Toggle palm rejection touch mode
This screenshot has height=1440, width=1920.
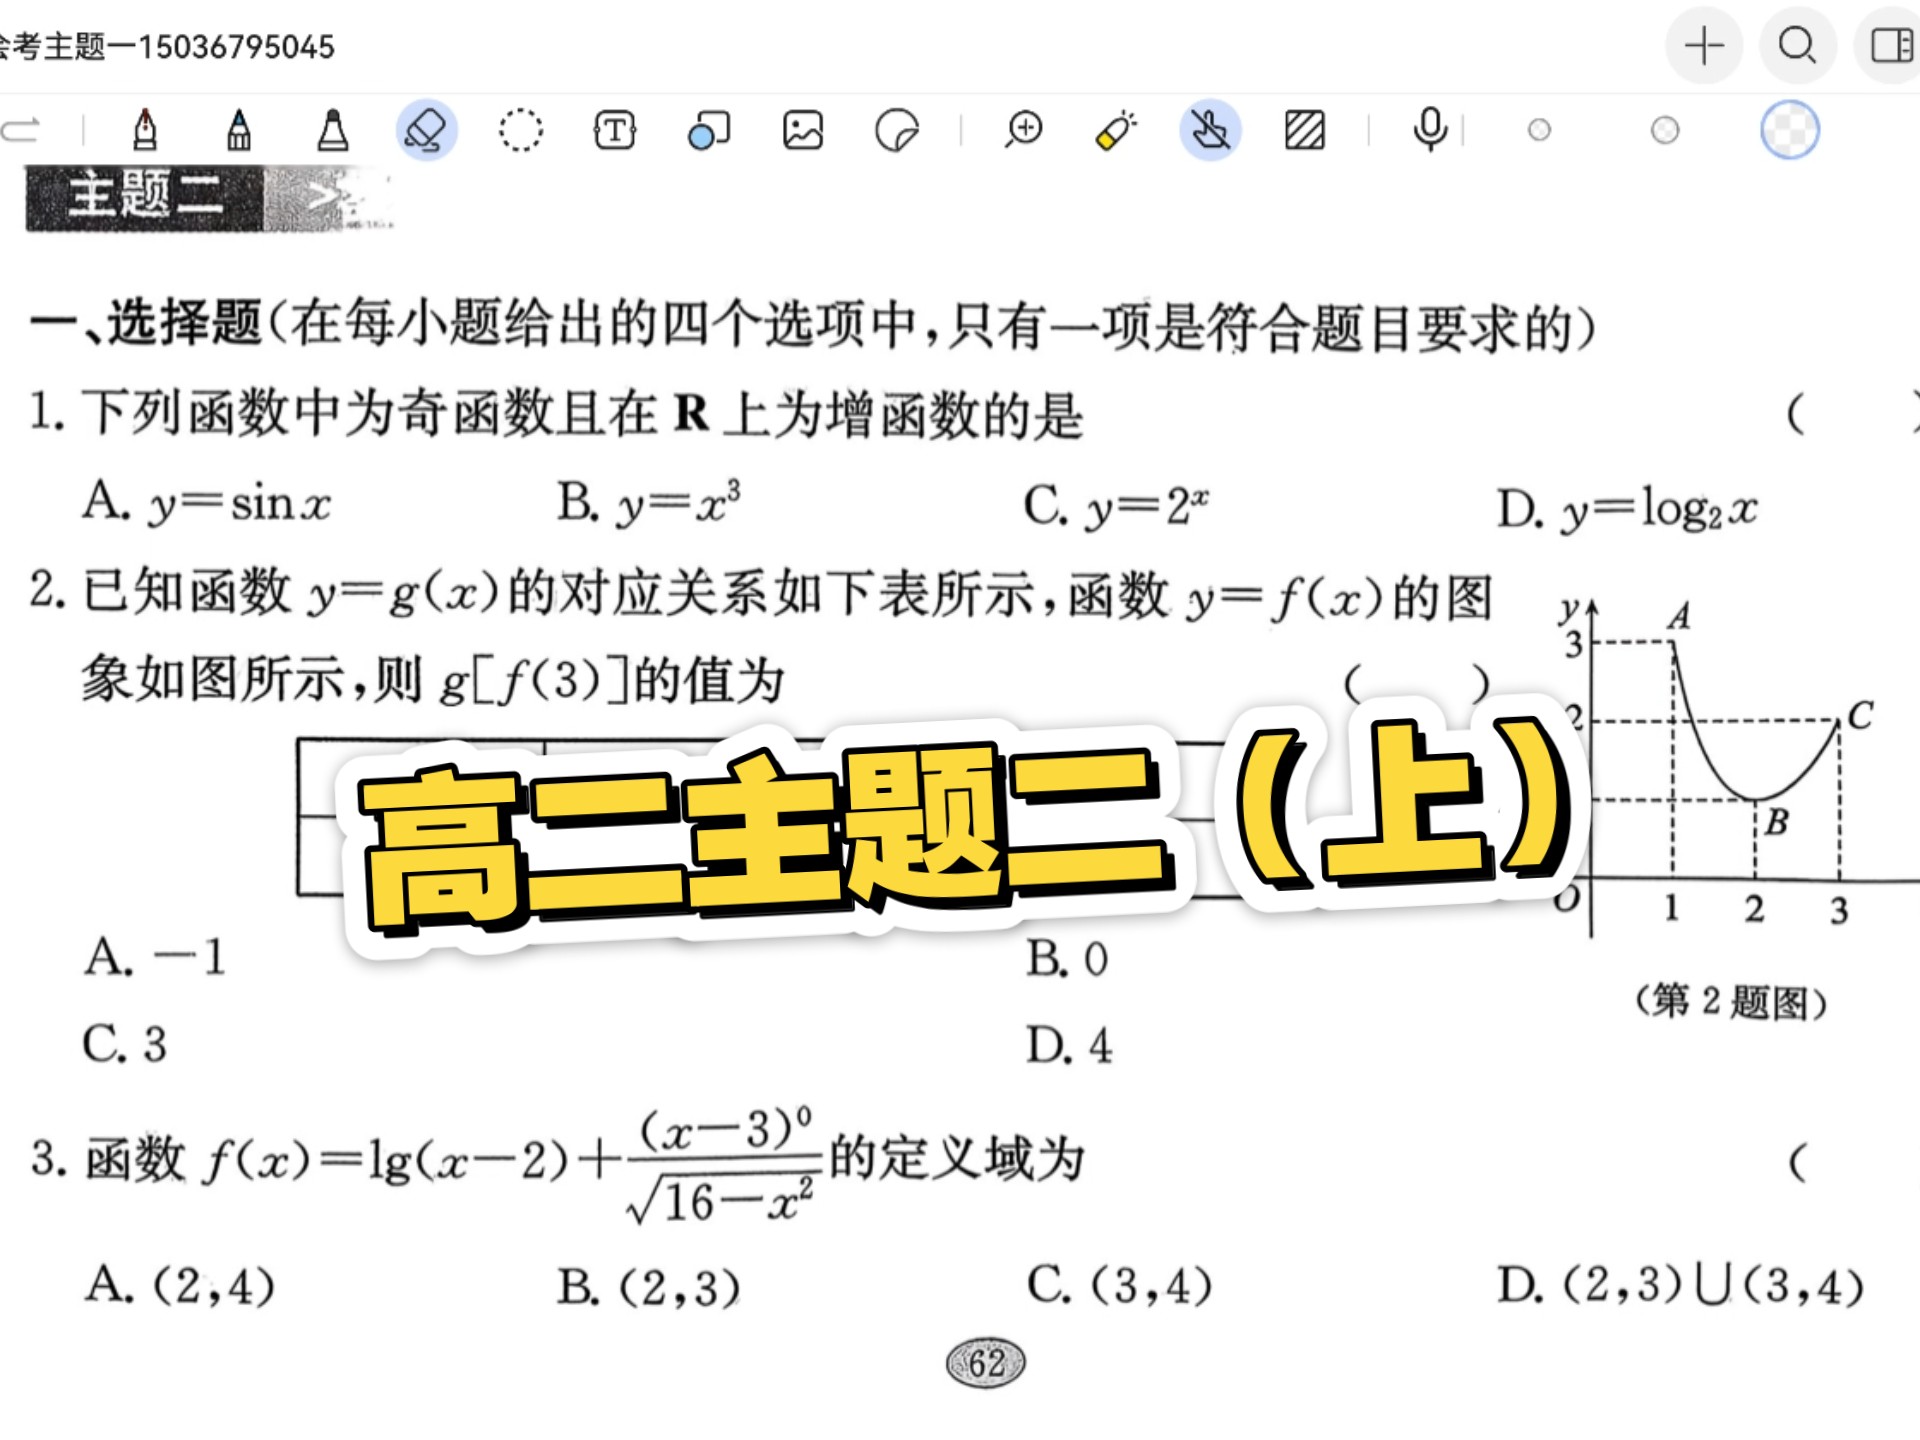pos(1210,130)
